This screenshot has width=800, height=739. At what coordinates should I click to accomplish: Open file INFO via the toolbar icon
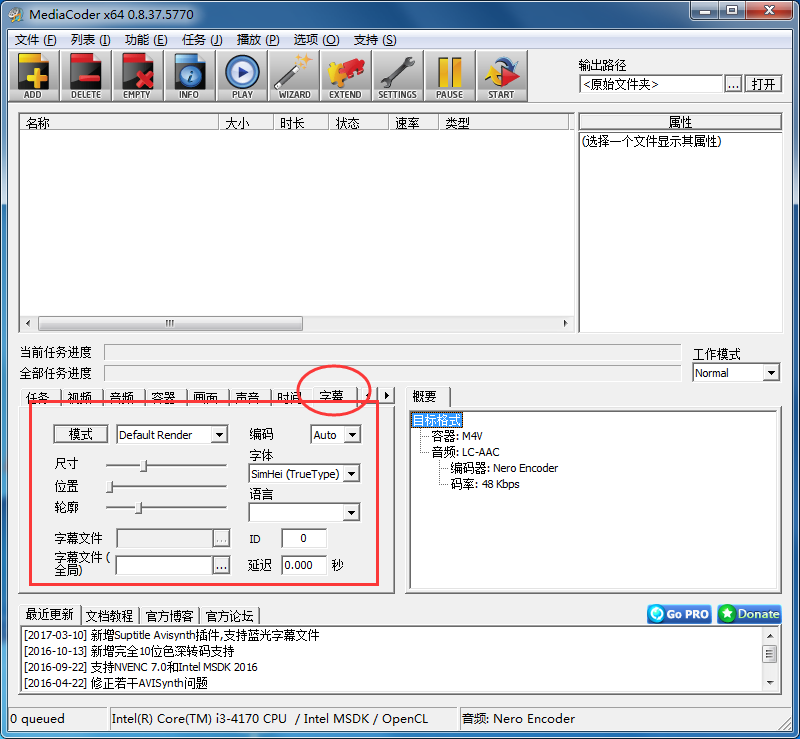189,75
